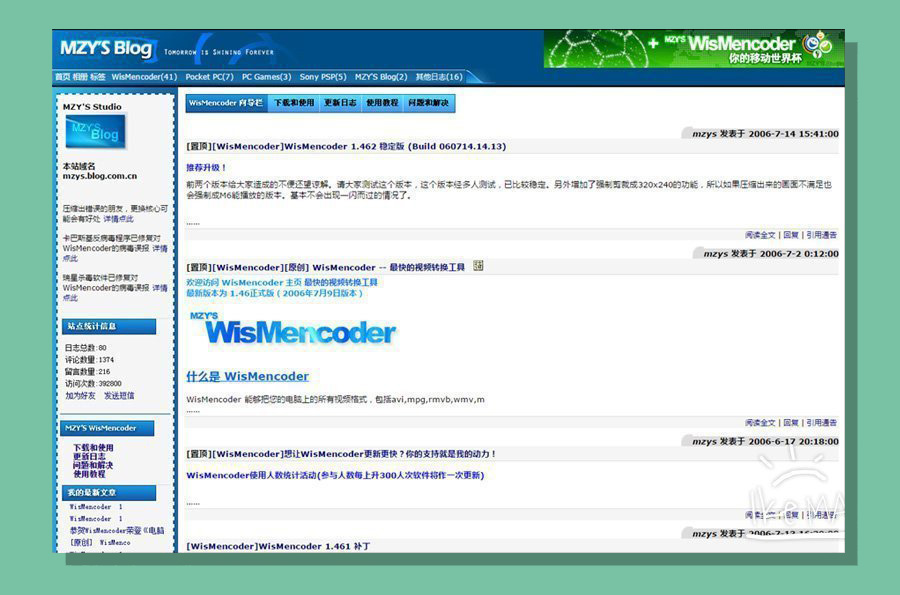Click the 站点统计信息 section header
900x595 pixels.
pos(108,326)
